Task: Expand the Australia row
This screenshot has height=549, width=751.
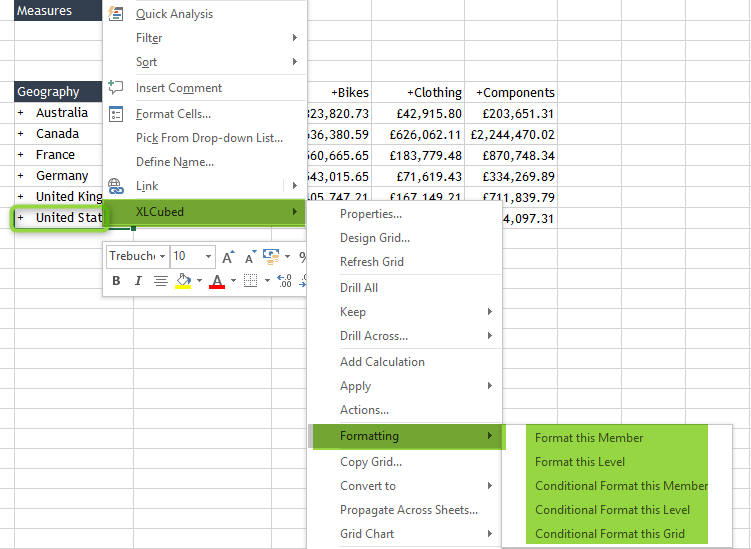Action: tap(20, 113)
